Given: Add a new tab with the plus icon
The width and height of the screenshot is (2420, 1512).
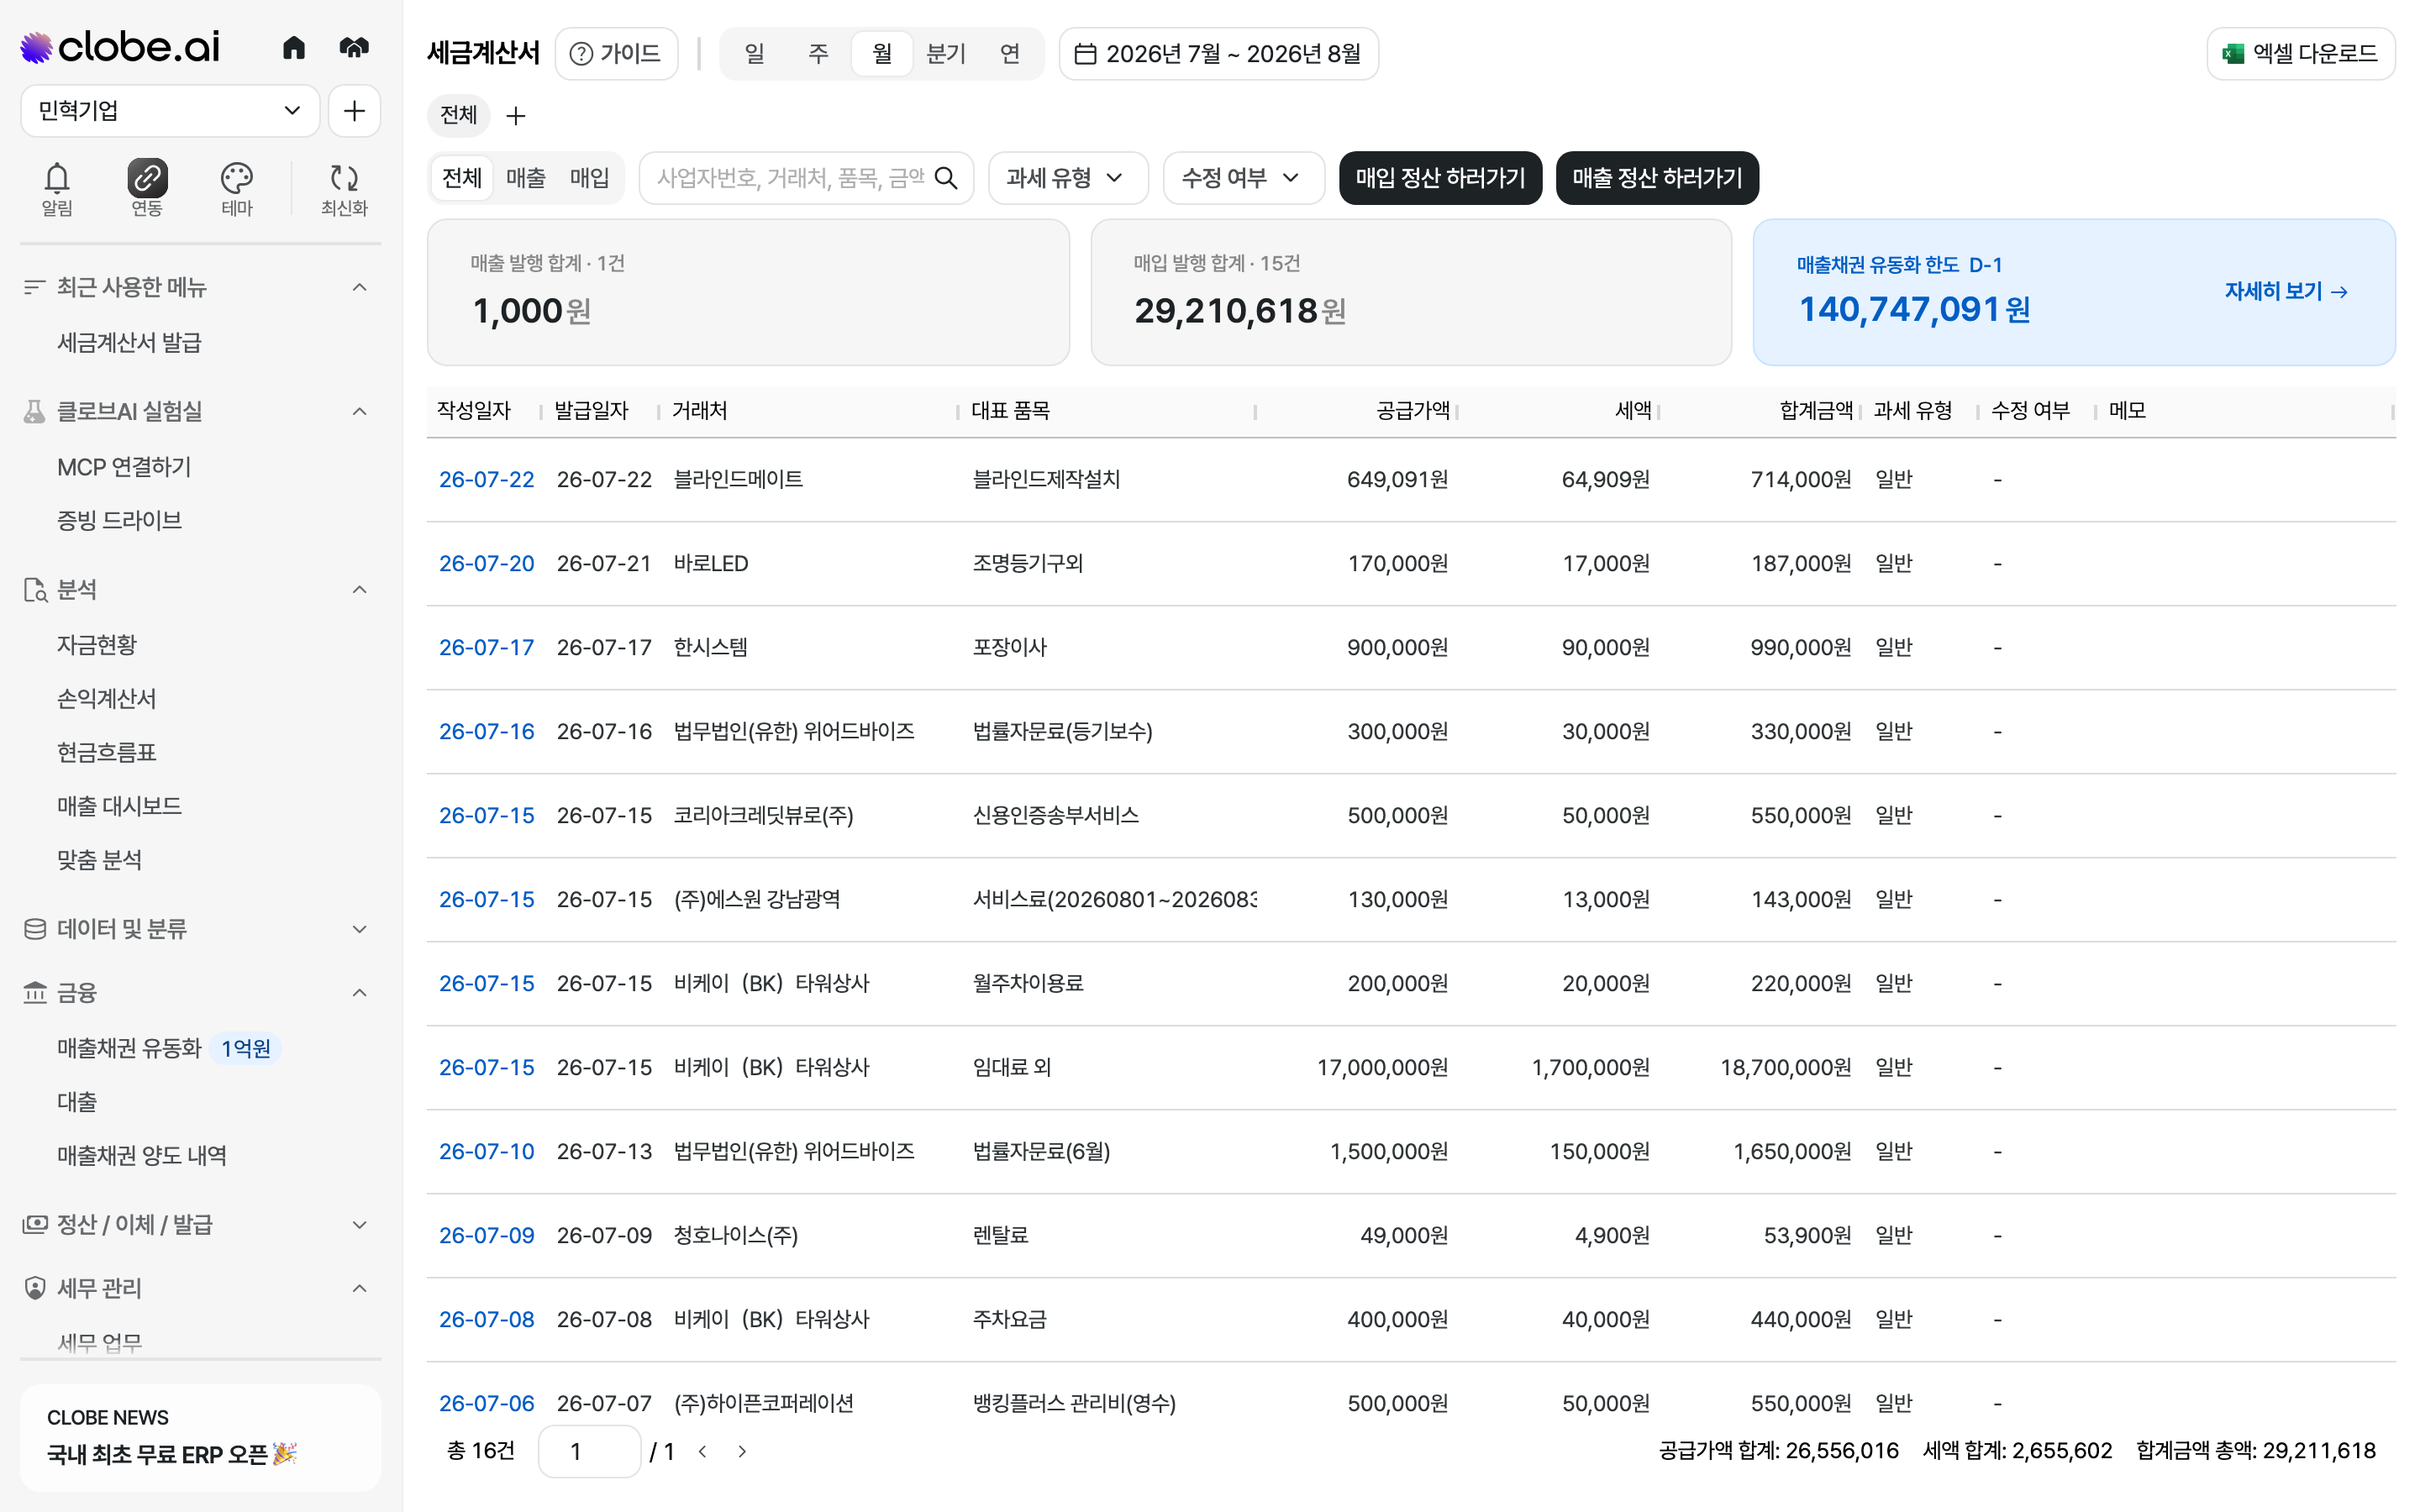Looking at the screenshot, I should tap(516, 116).
